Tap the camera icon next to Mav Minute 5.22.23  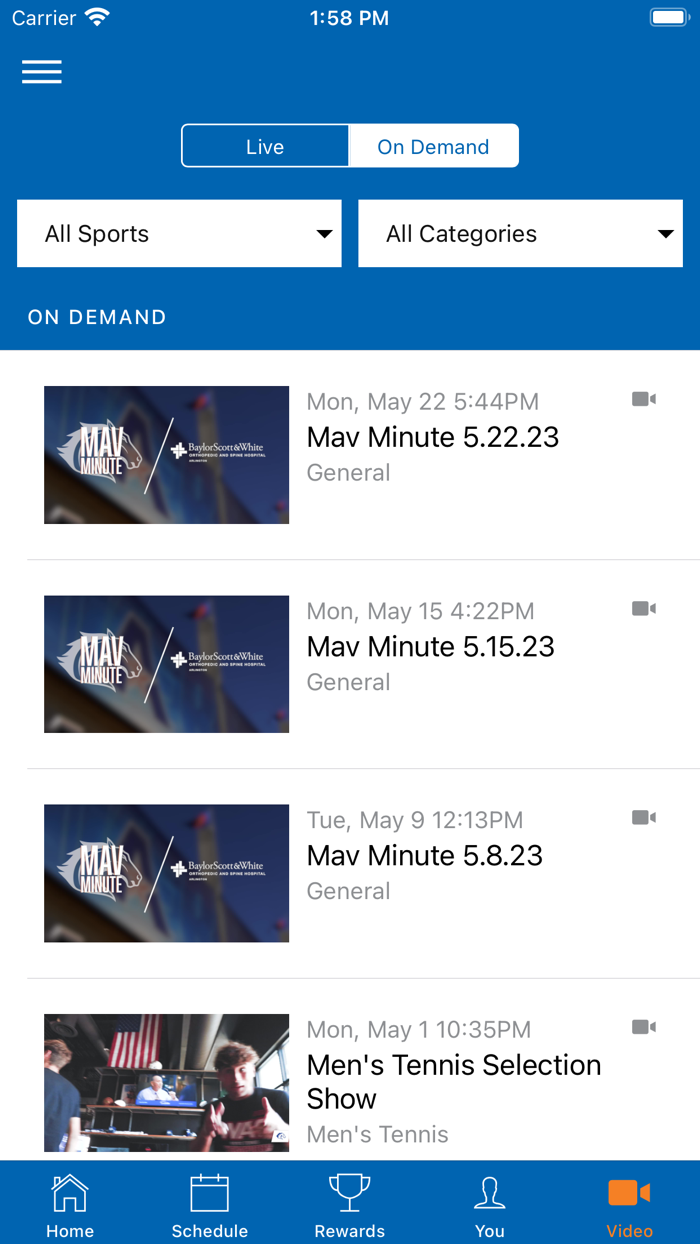click(x=645, y=397)
